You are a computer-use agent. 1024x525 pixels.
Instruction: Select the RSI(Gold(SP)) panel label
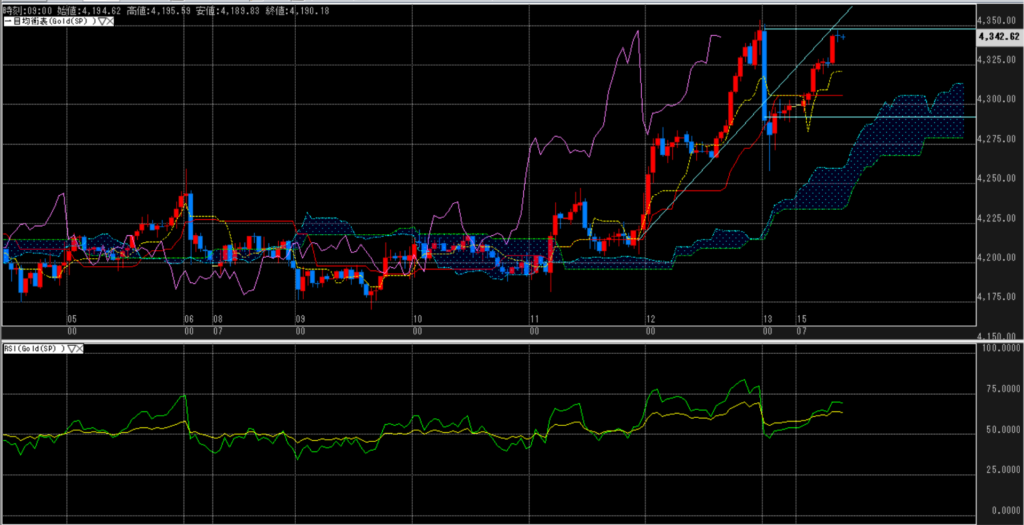[x=34, y=348]
